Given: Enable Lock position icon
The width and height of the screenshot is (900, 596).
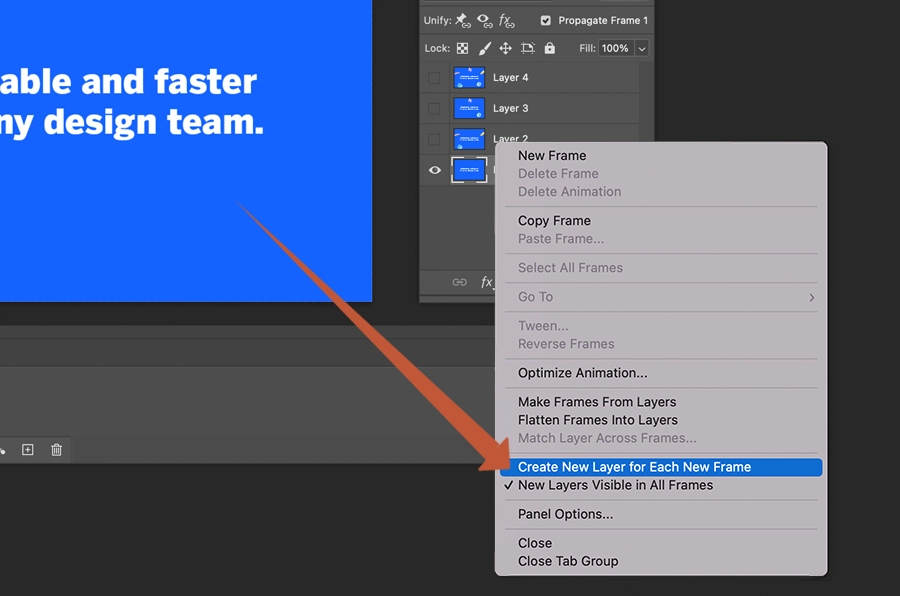Looking at the screenshot, I should (505, 48).
